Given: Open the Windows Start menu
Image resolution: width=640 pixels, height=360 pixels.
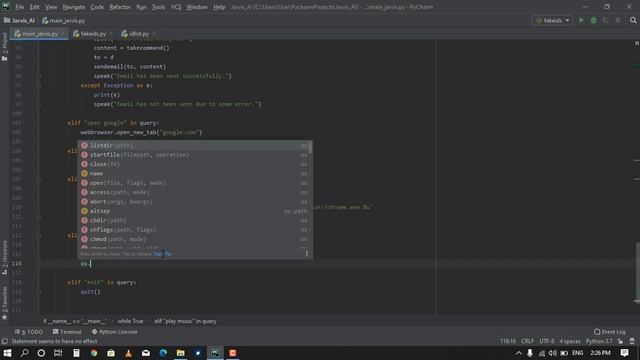Looking at the screenshot, I should 7,353.
